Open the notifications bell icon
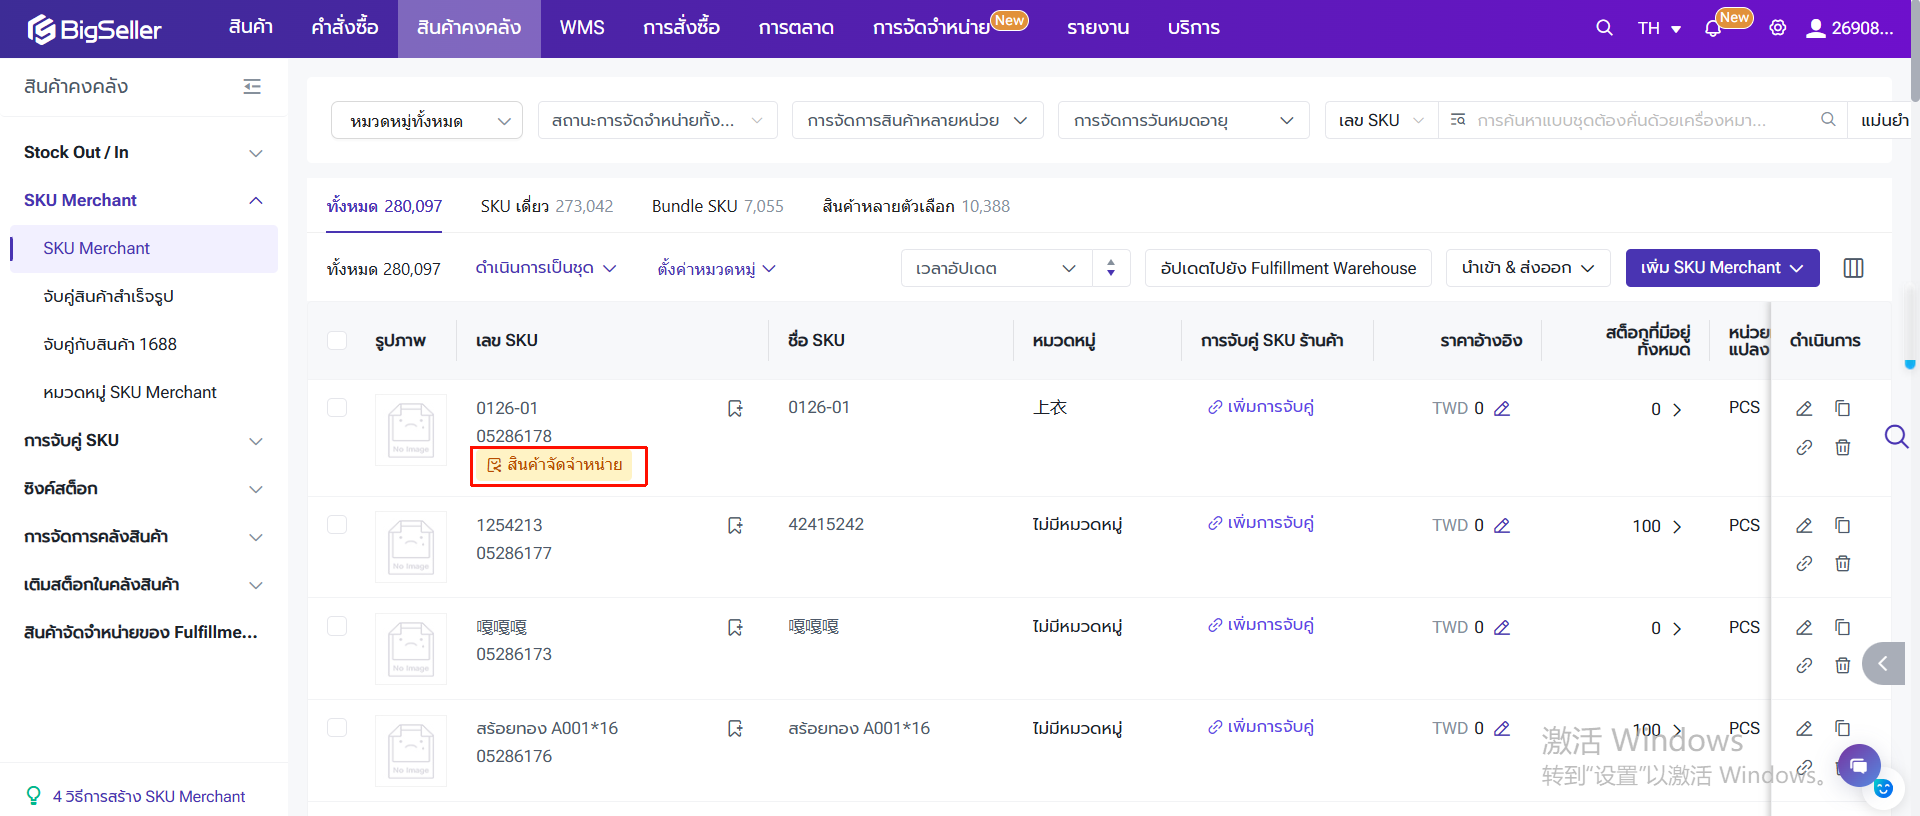Image resolution: width=1920 pixels, height=816 pixels. point(1713,28)
